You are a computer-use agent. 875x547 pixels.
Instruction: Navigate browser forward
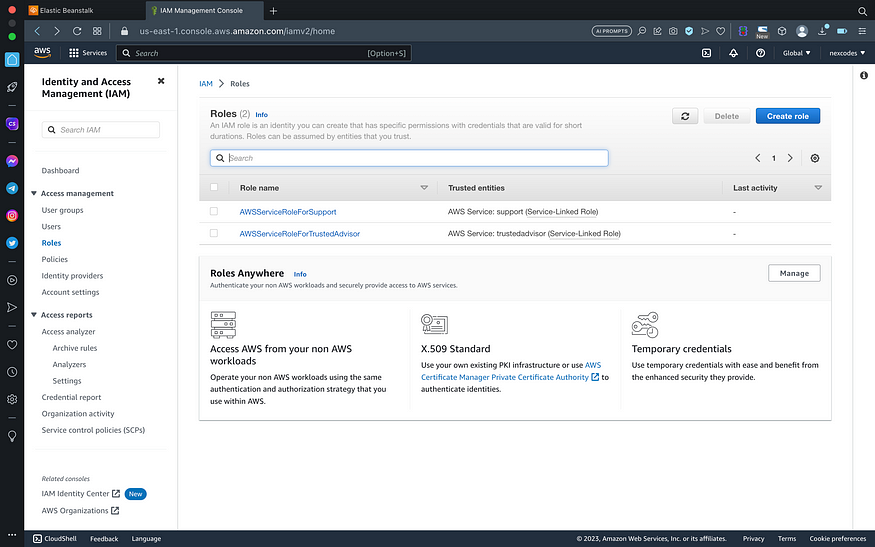pos(56,31)
